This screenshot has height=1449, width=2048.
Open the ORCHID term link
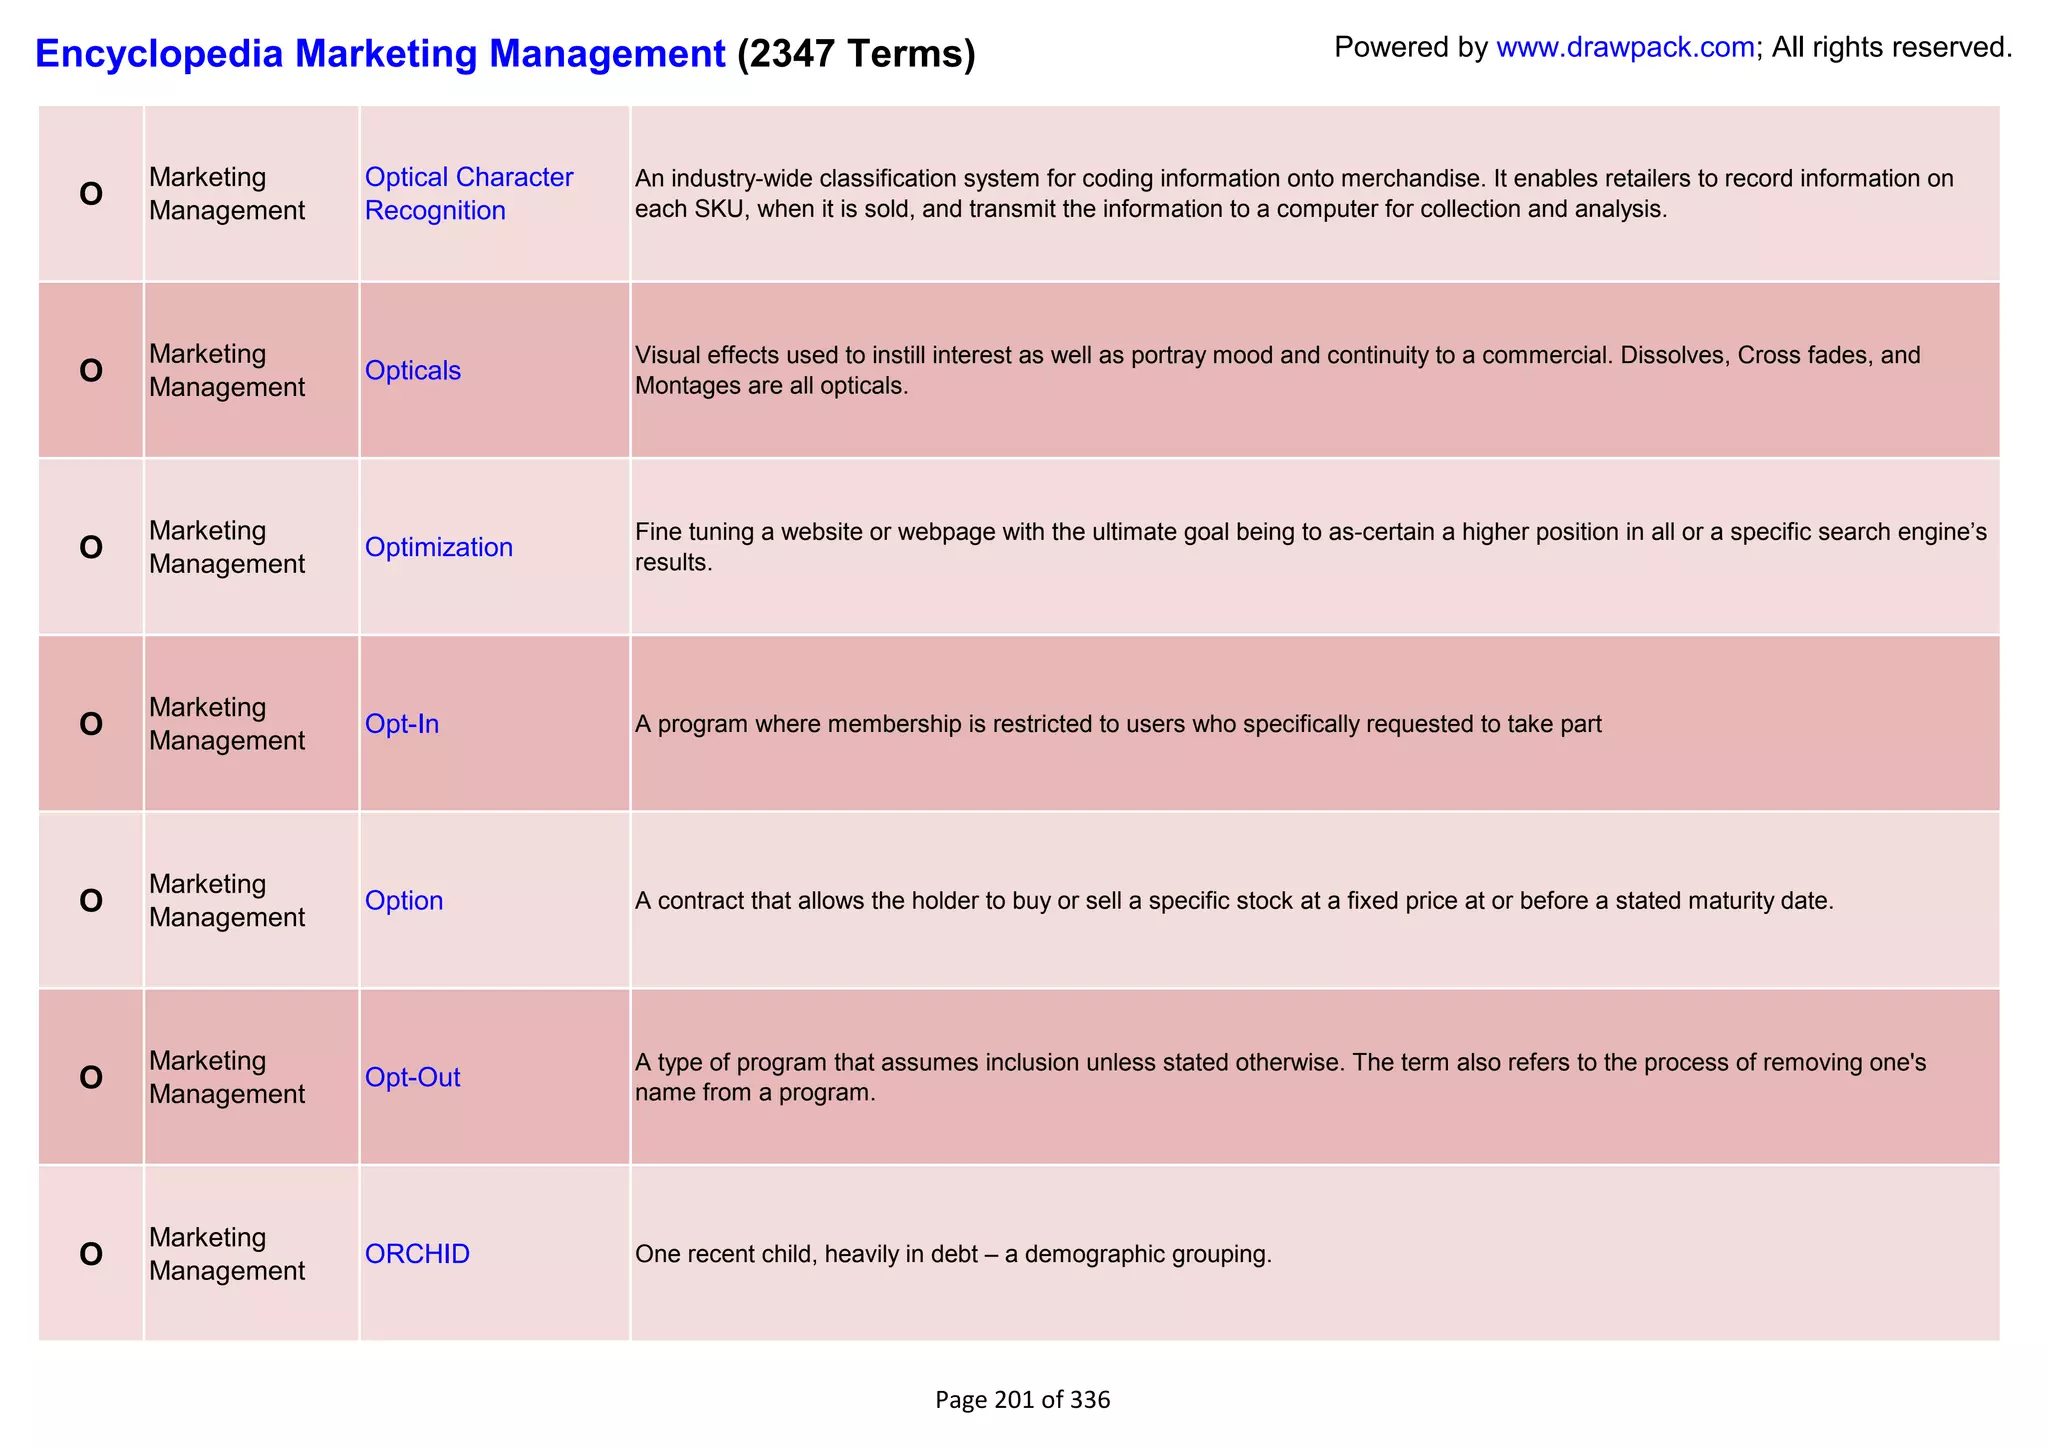tap(417, 1254)
